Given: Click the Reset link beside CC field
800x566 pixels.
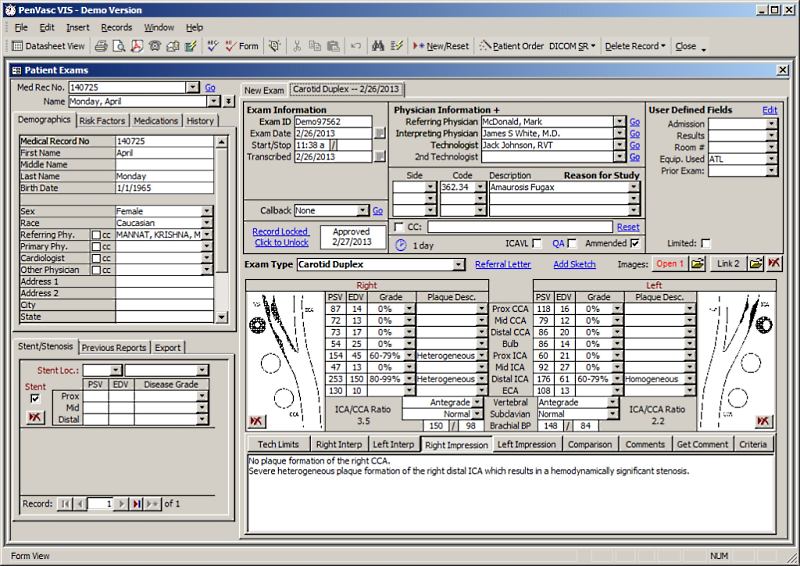Looking at the screenshot, I should click(628, 227).
